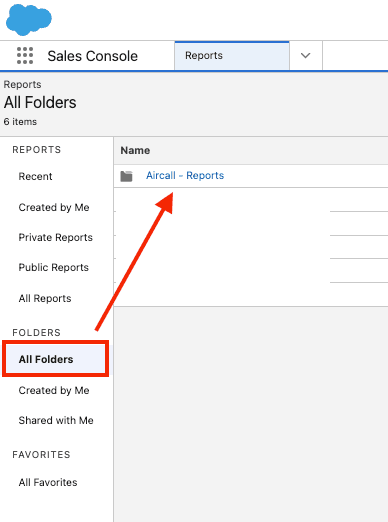Click the folder icon beside Aircall - Reports

[x=126, y=176]
